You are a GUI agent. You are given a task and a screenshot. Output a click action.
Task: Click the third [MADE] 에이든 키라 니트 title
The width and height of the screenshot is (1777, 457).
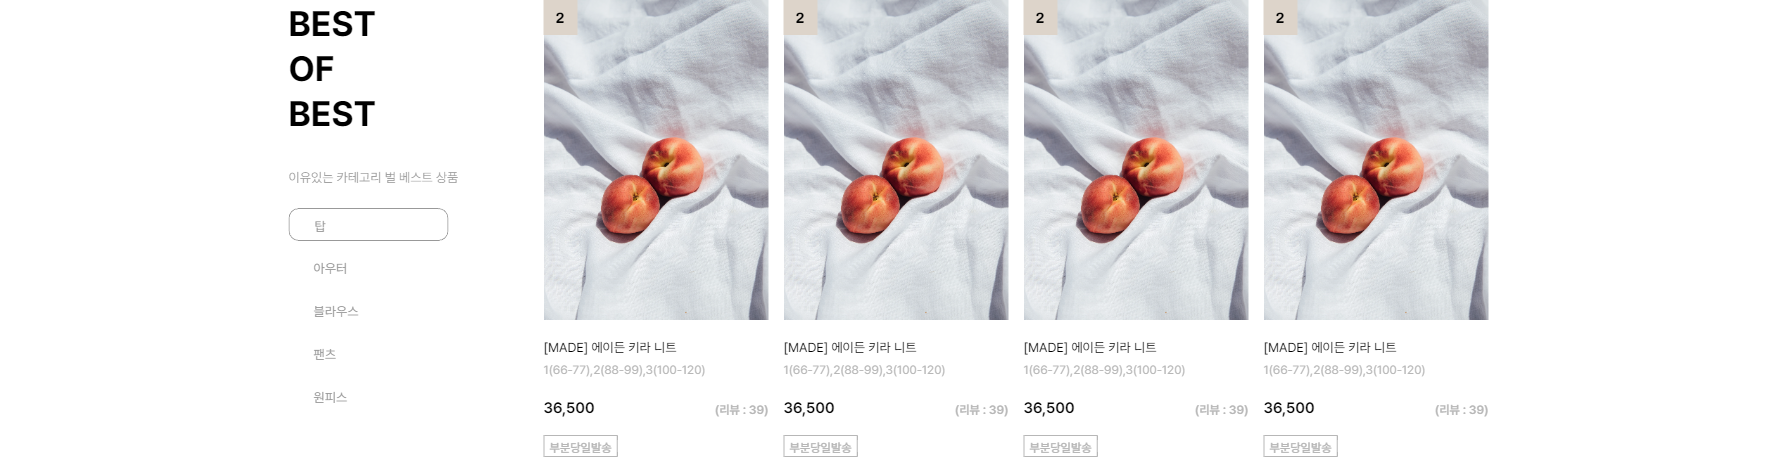[1090, 347]
